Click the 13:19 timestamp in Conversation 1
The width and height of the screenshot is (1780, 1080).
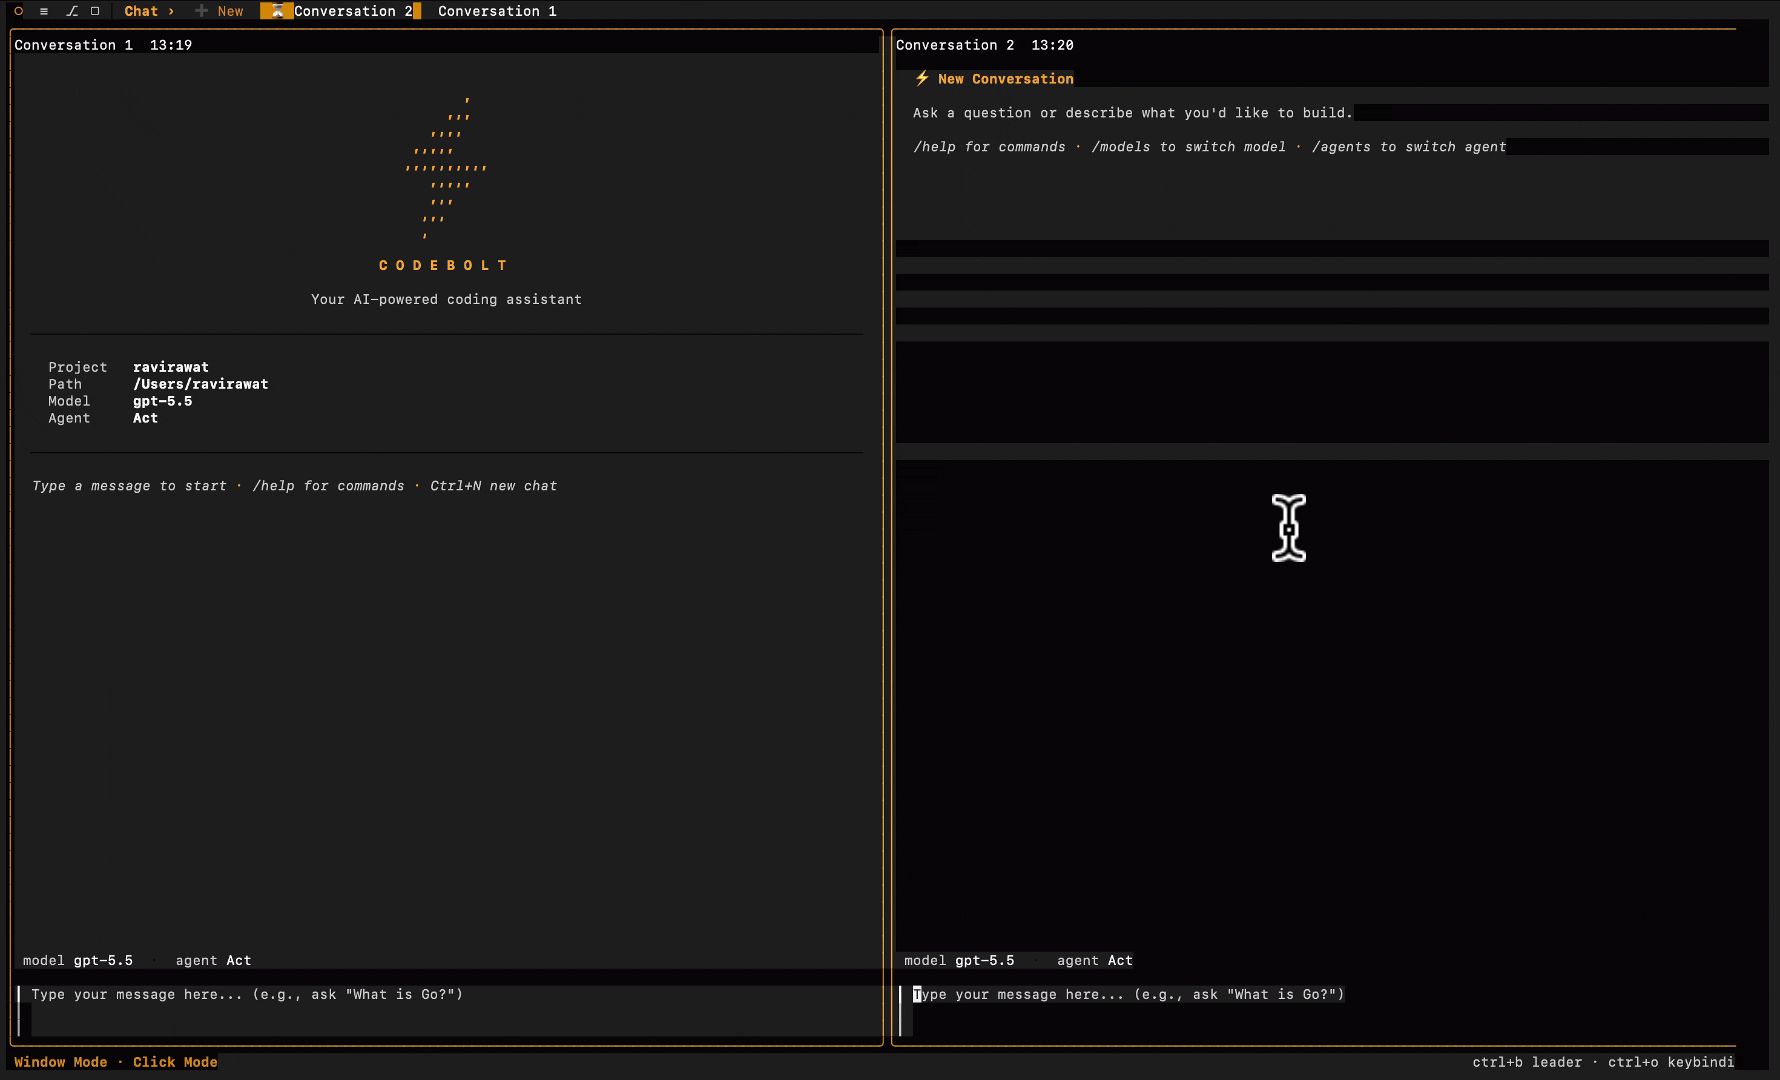171,45
